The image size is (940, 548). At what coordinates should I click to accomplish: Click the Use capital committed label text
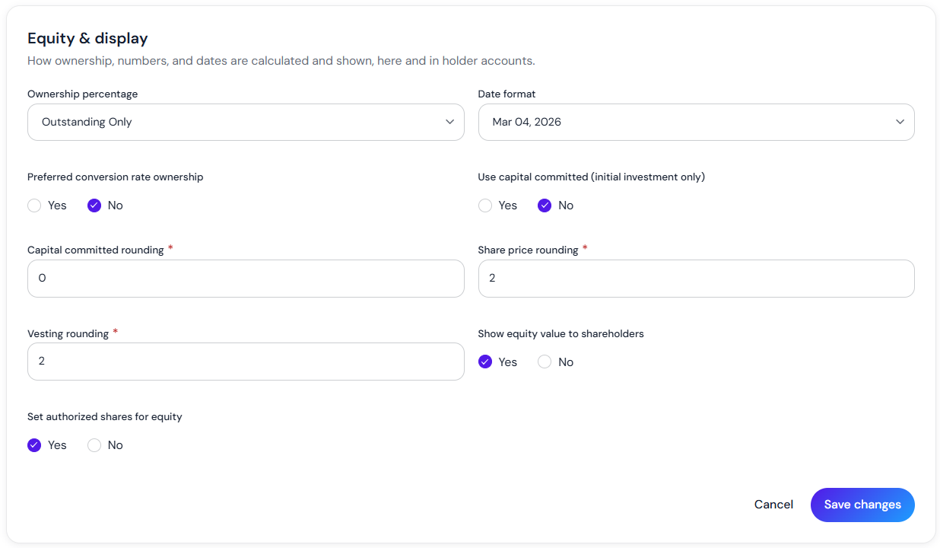[591, 177]
